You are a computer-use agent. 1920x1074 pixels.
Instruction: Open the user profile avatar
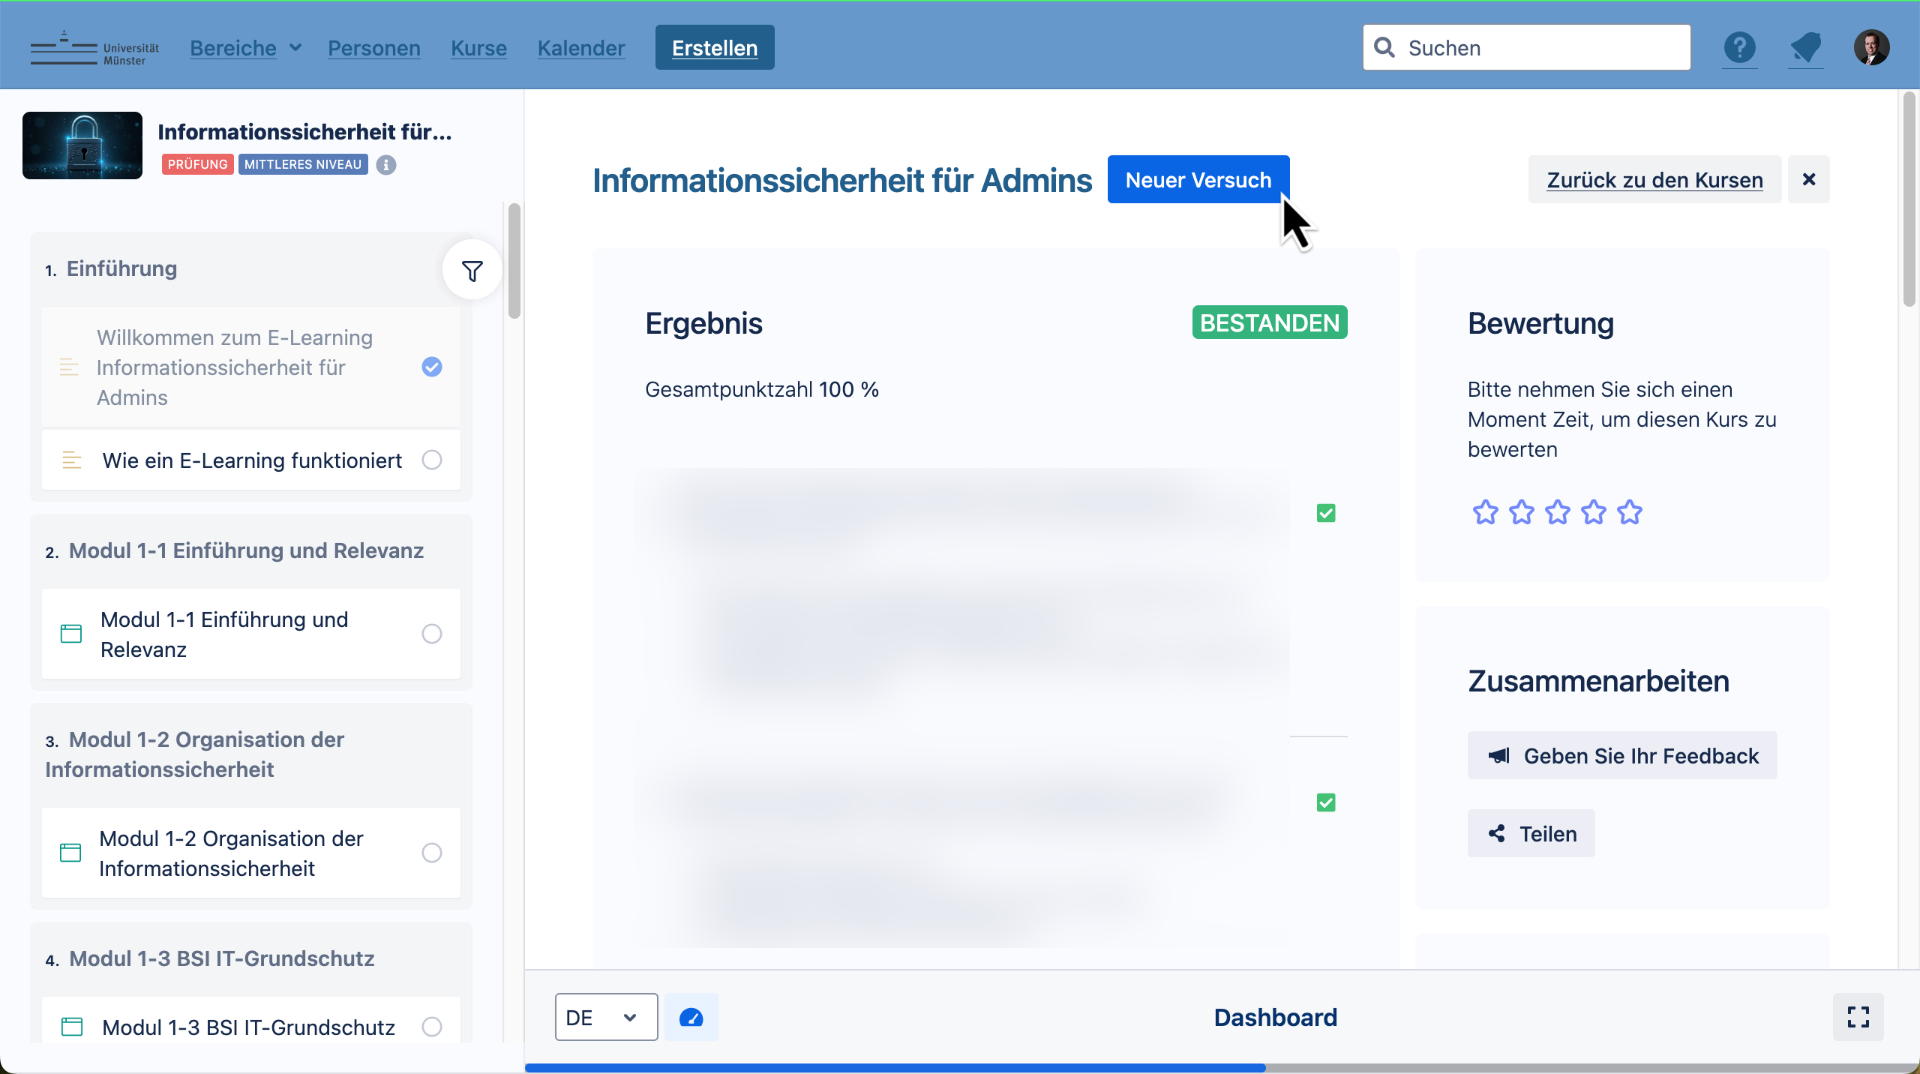pos(1871,47)
